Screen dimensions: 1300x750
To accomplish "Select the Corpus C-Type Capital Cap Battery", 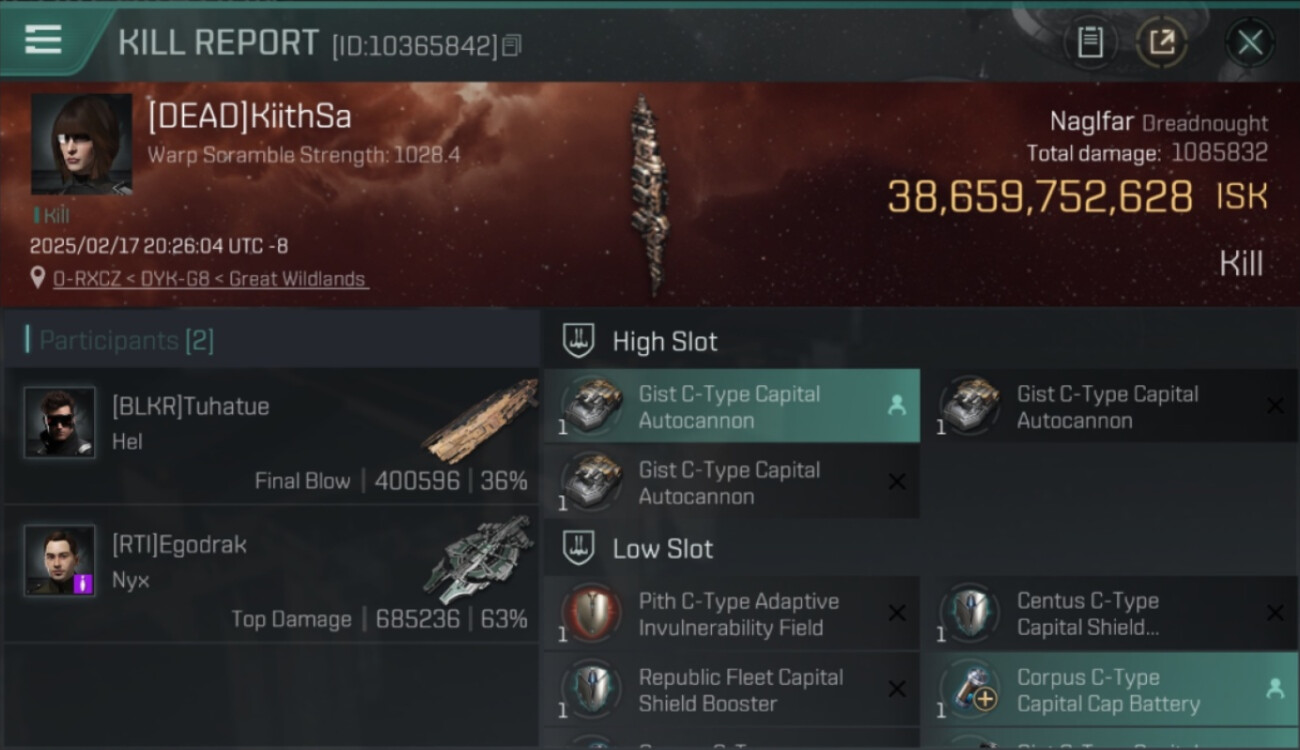I will [1110, 689].
